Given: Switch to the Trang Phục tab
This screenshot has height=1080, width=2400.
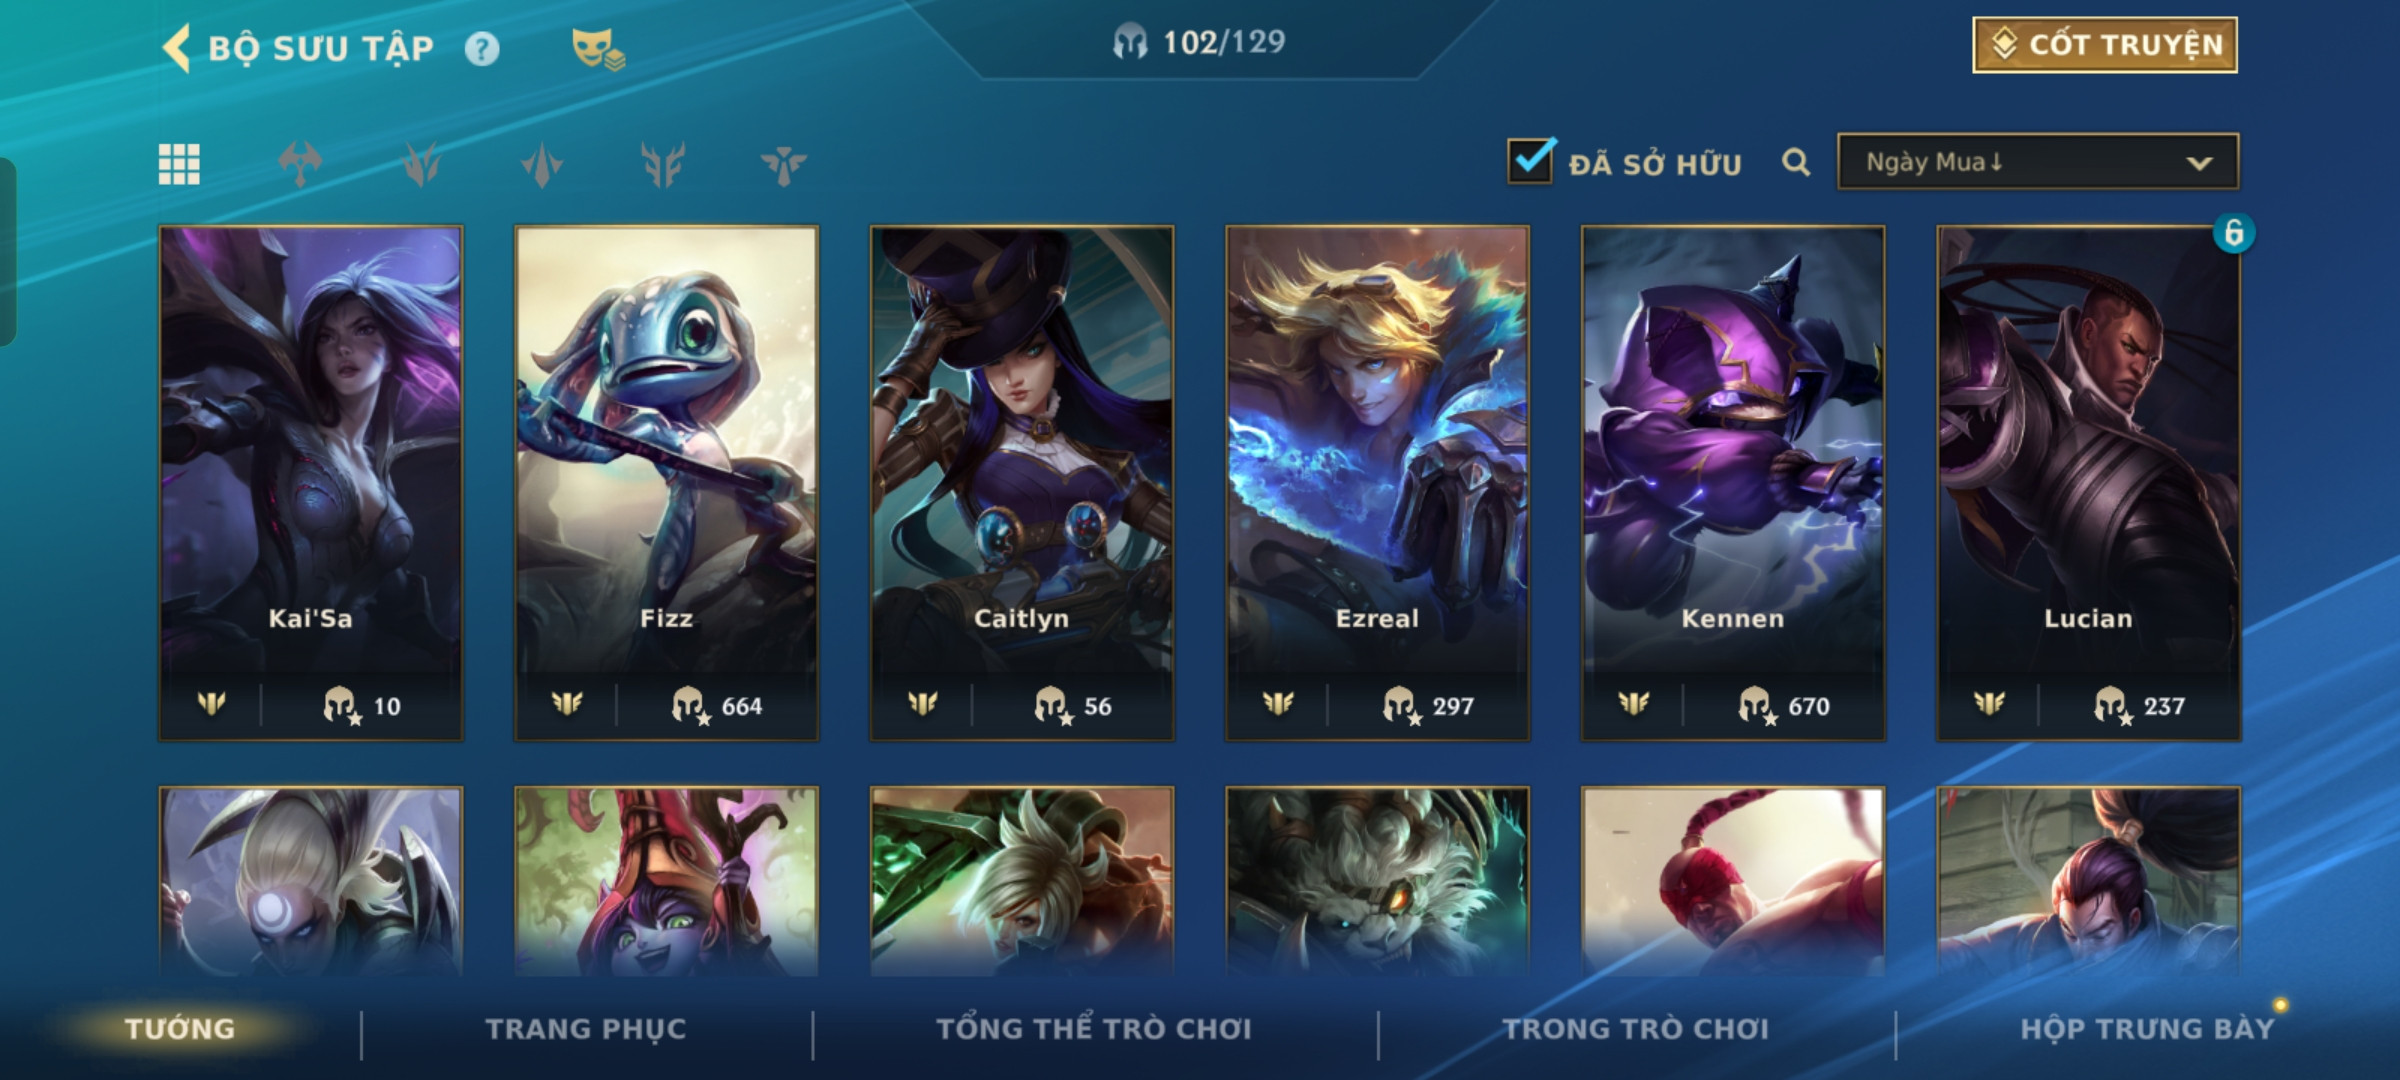Looking at the screenshot, I should click(586, 1028).
